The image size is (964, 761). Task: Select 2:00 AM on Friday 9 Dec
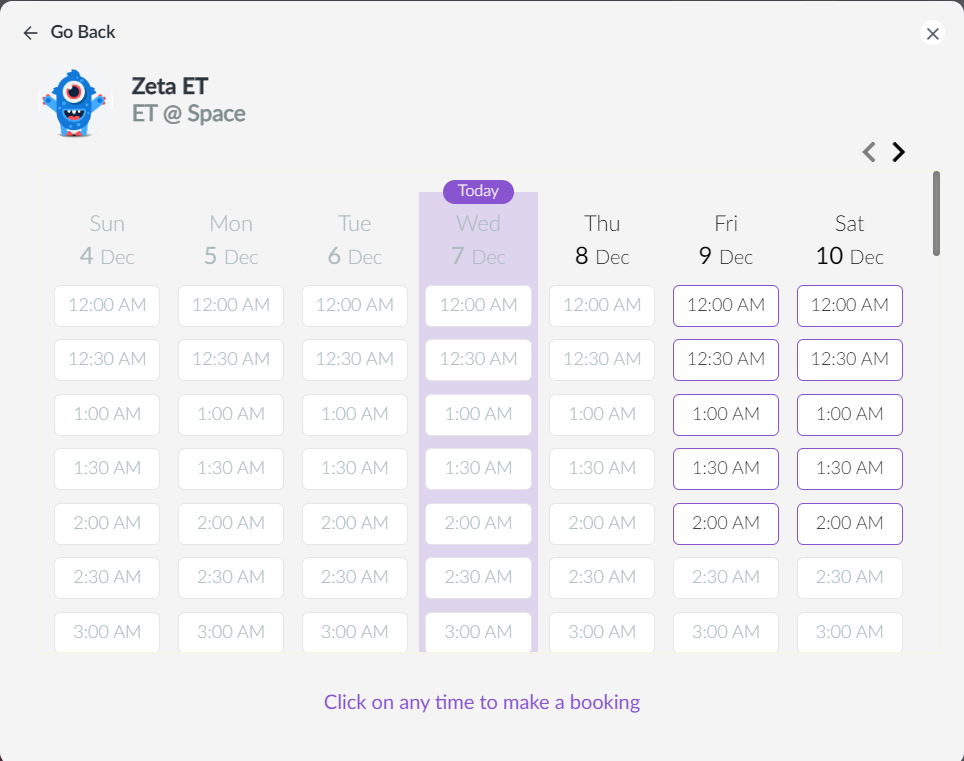coord(725,524)
